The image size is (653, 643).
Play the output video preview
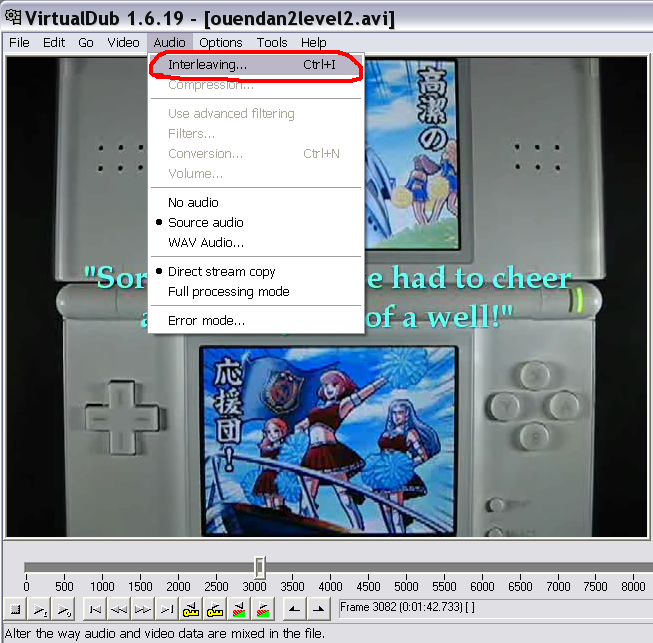click(64, 609)
